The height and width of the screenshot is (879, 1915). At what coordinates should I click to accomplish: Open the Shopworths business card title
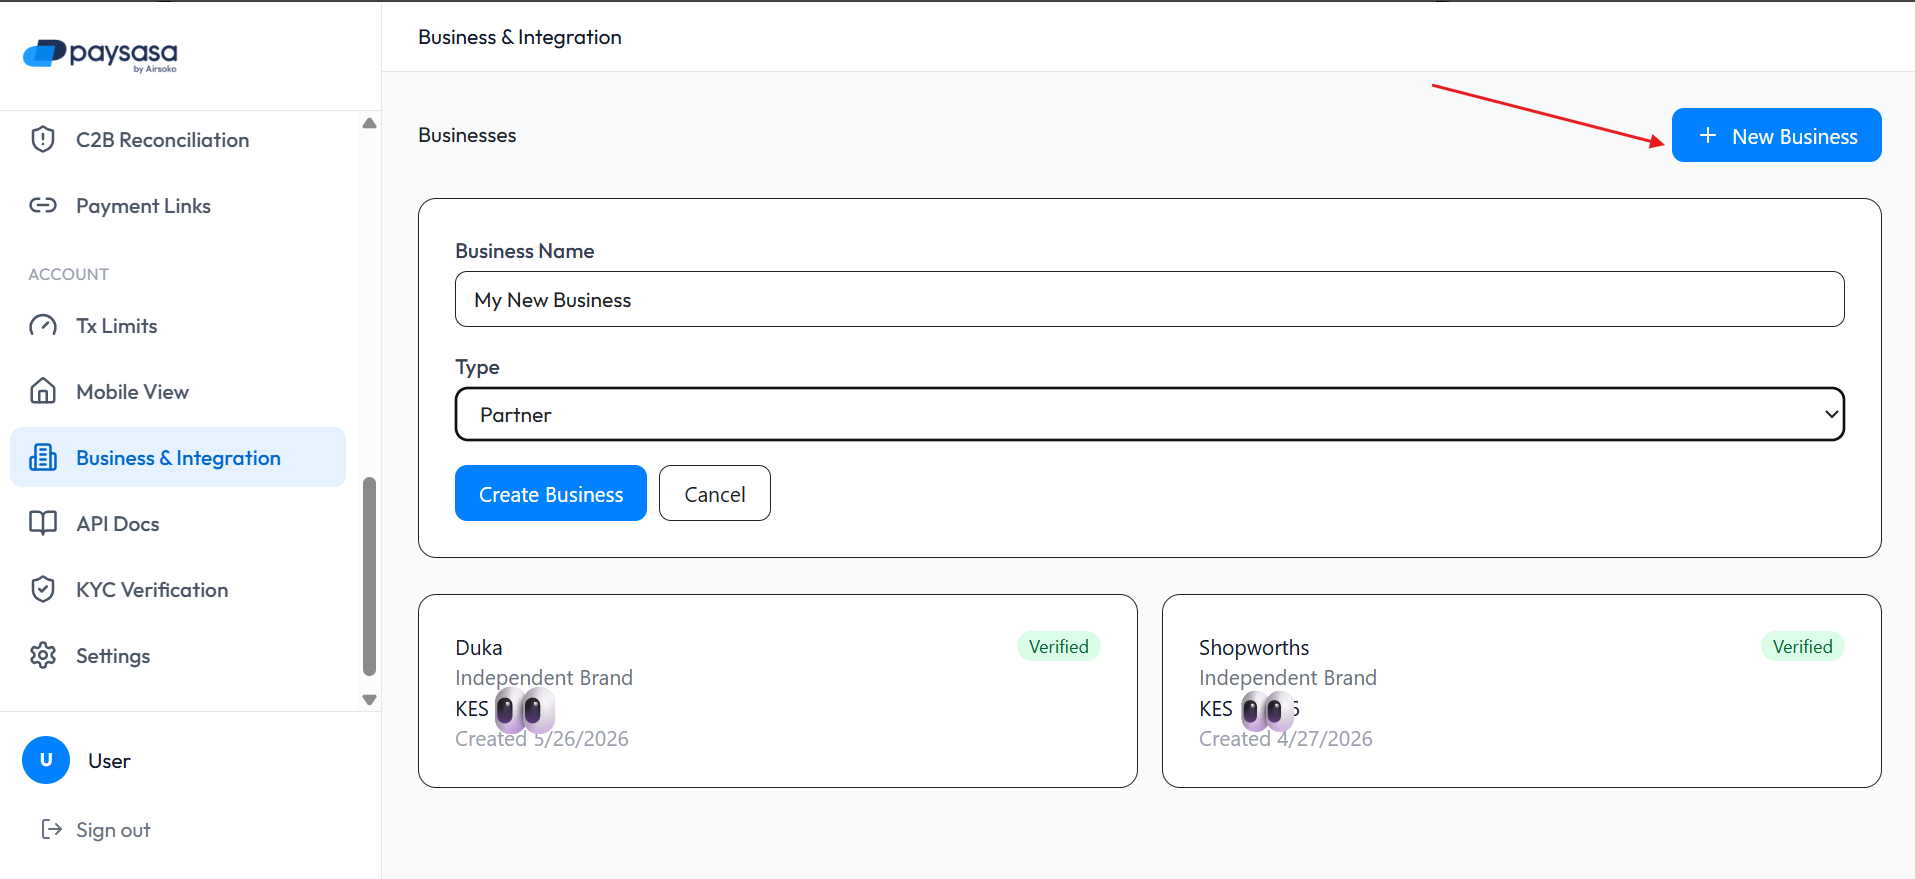click(1254, 647)
